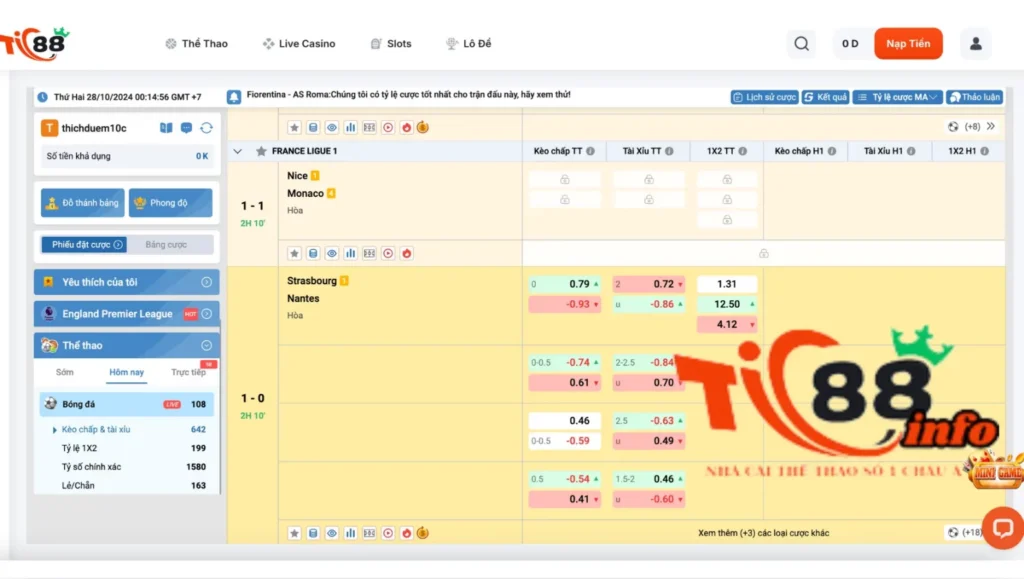1024x579 pixels.
Task: Pick Strasbourg handicap odds 0.79
Action: [x=564, y=284]
